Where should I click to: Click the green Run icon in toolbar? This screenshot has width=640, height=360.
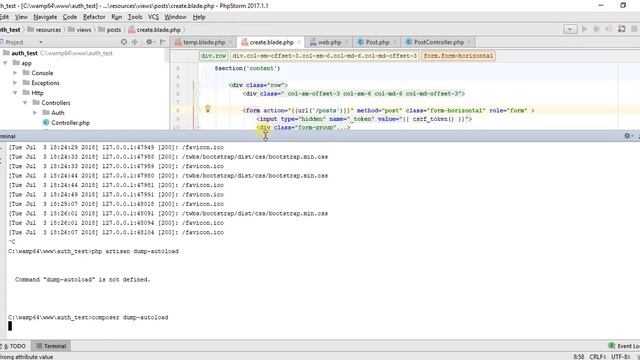pos(584,29)
